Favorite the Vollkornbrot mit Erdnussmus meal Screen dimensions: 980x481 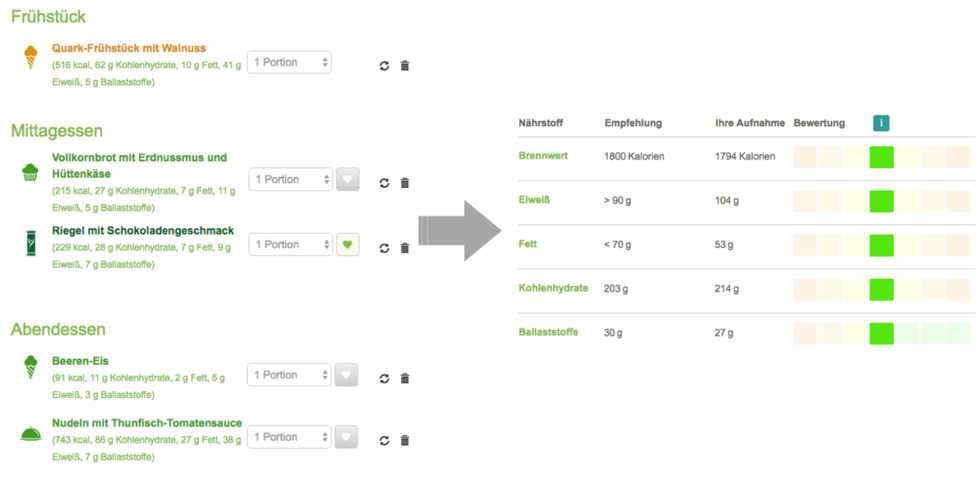tap(348, 179)
